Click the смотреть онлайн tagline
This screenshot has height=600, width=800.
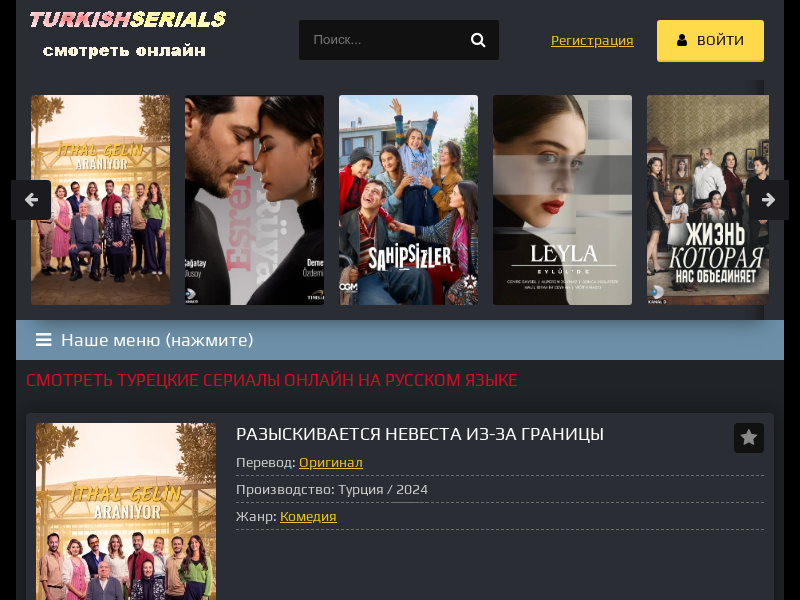coord(124,51)
